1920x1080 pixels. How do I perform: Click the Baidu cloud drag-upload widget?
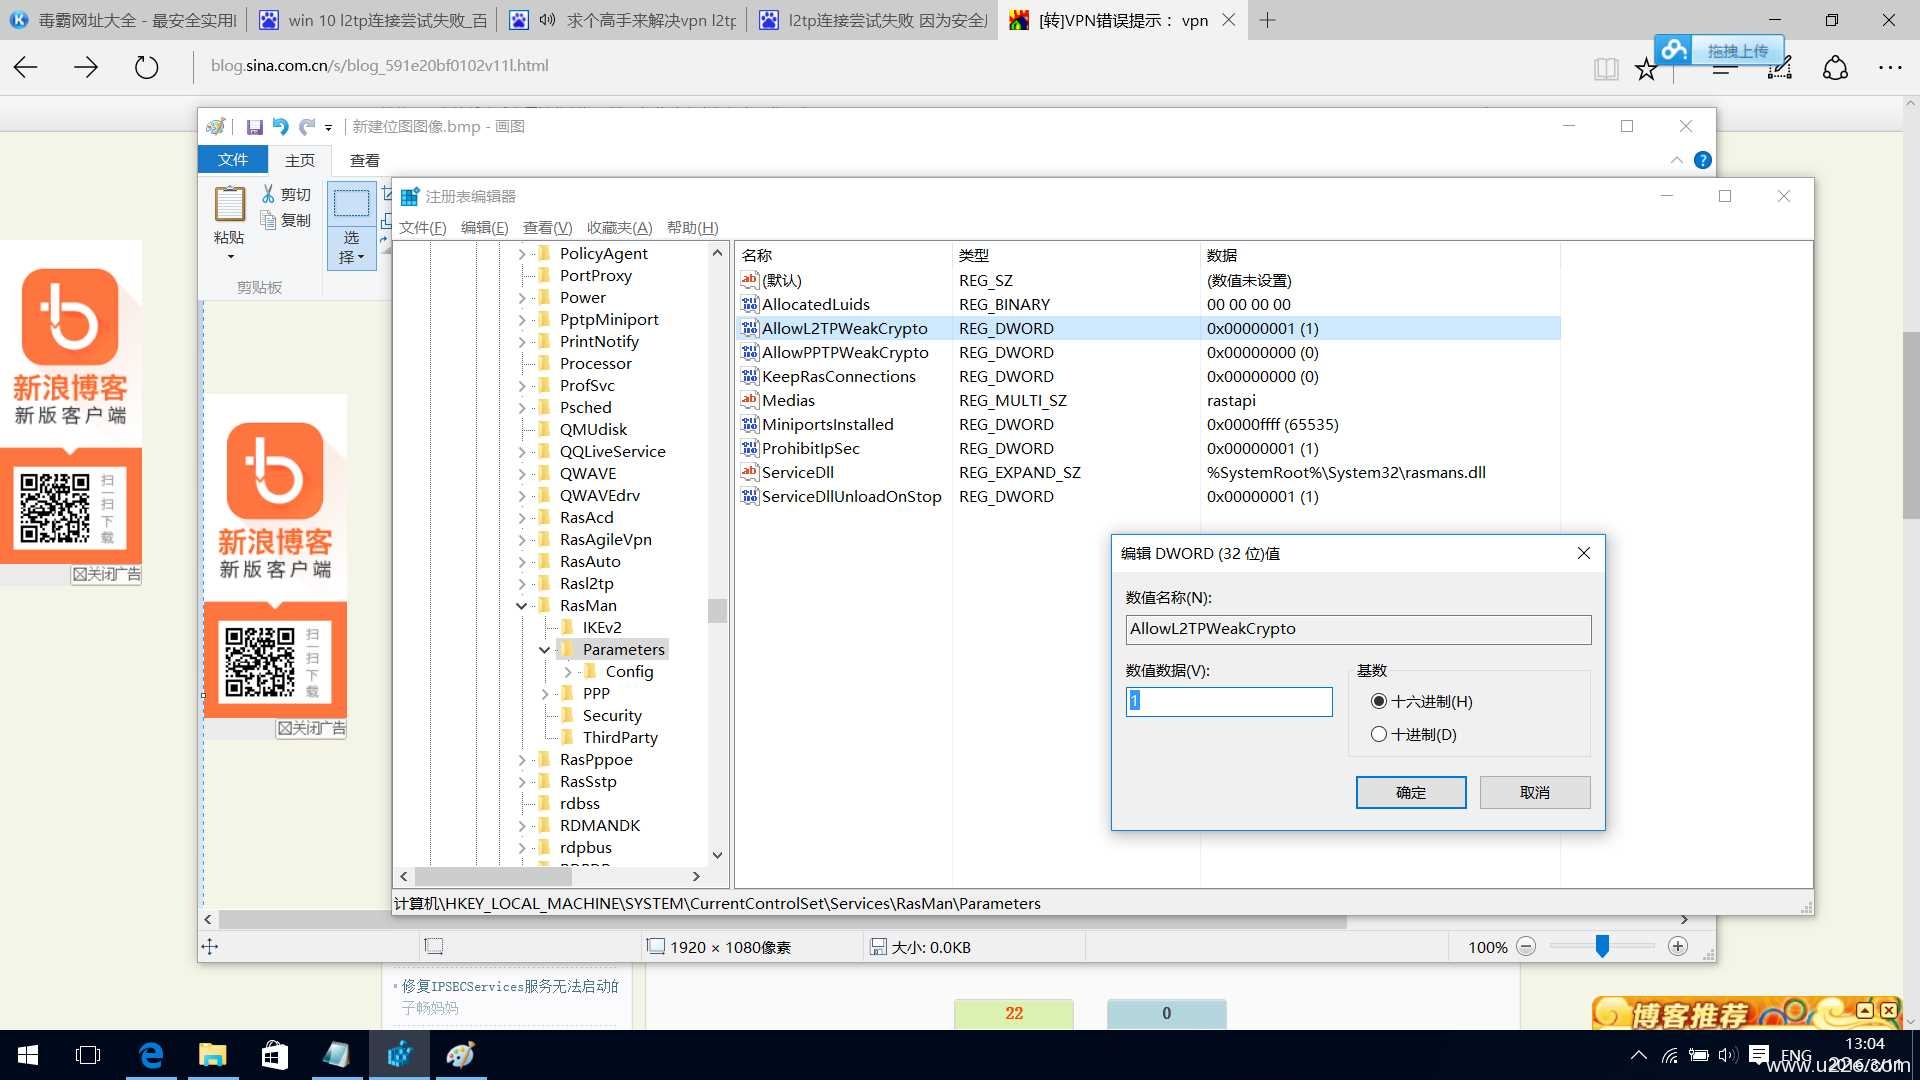pyautogui.click(x=1719, y=50)
